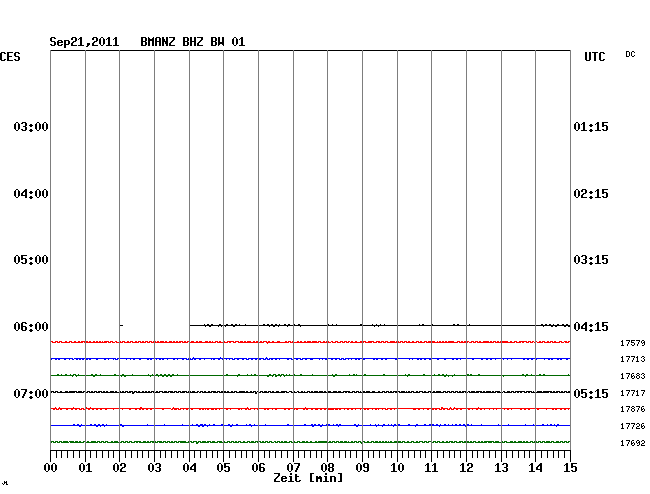The image size is (650, 494).
Task: Click the UTC header label
Action: tap(595, 57)
